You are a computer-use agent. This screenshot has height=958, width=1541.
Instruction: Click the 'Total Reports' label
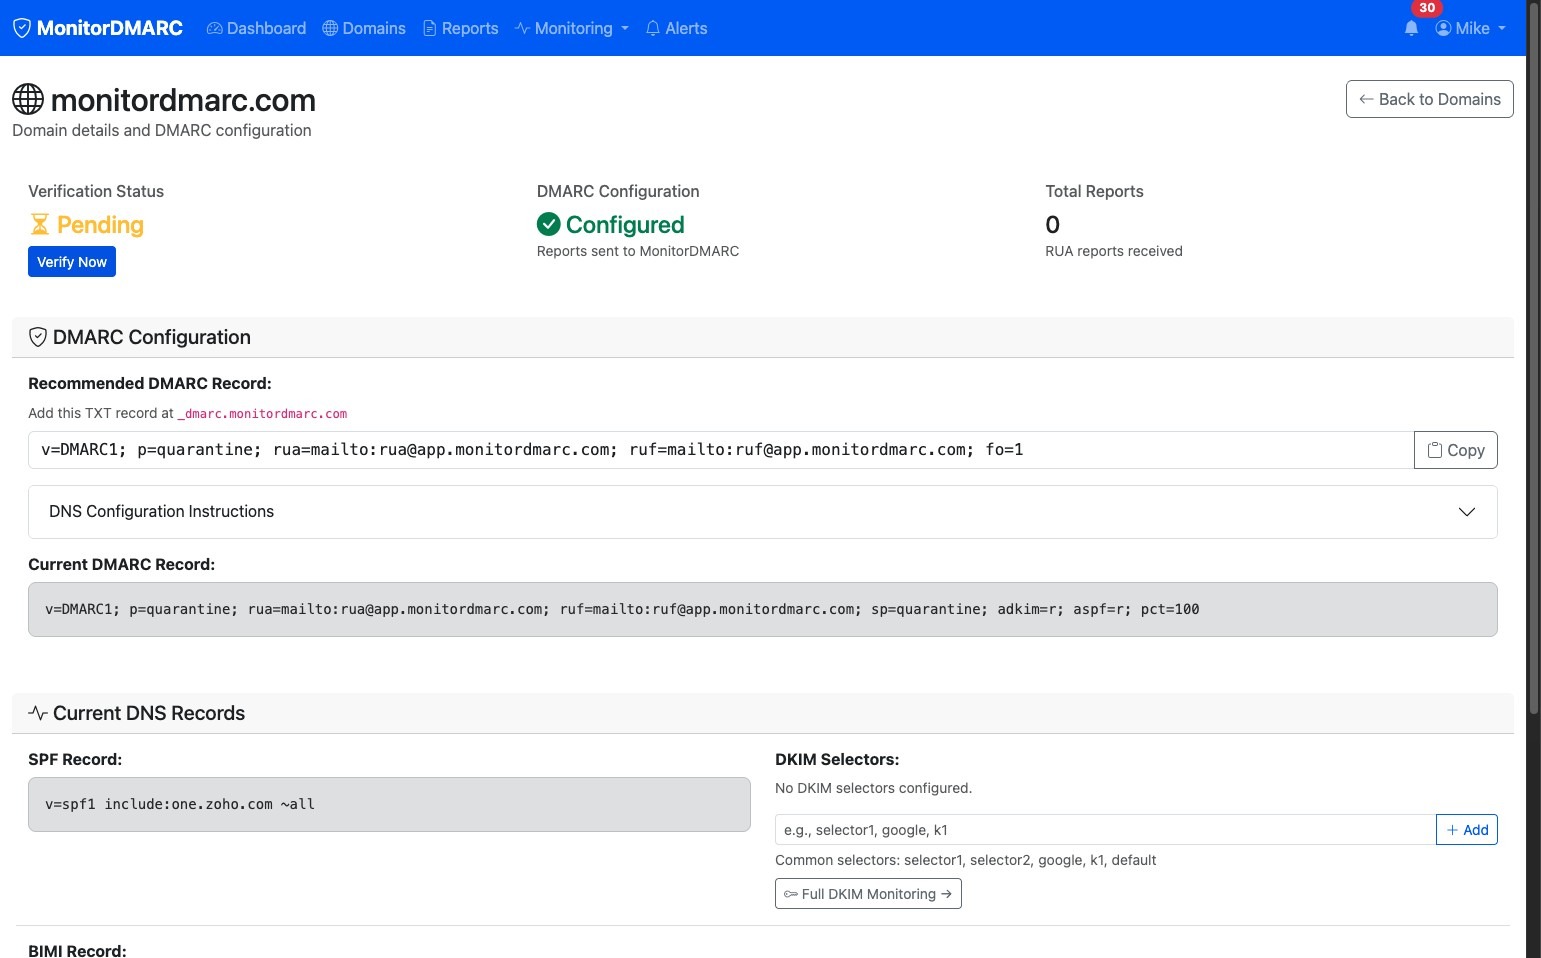1094,191
